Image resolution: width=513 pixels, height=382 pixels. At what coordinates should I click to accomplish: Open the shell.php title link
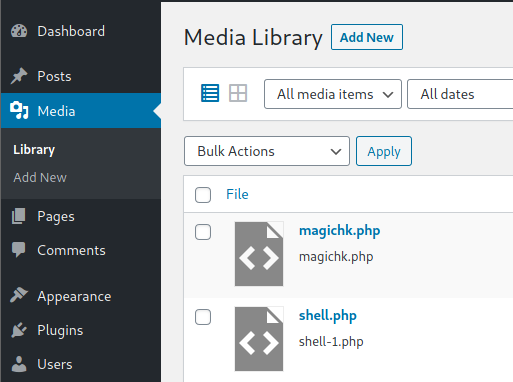(x=328, y=315)
